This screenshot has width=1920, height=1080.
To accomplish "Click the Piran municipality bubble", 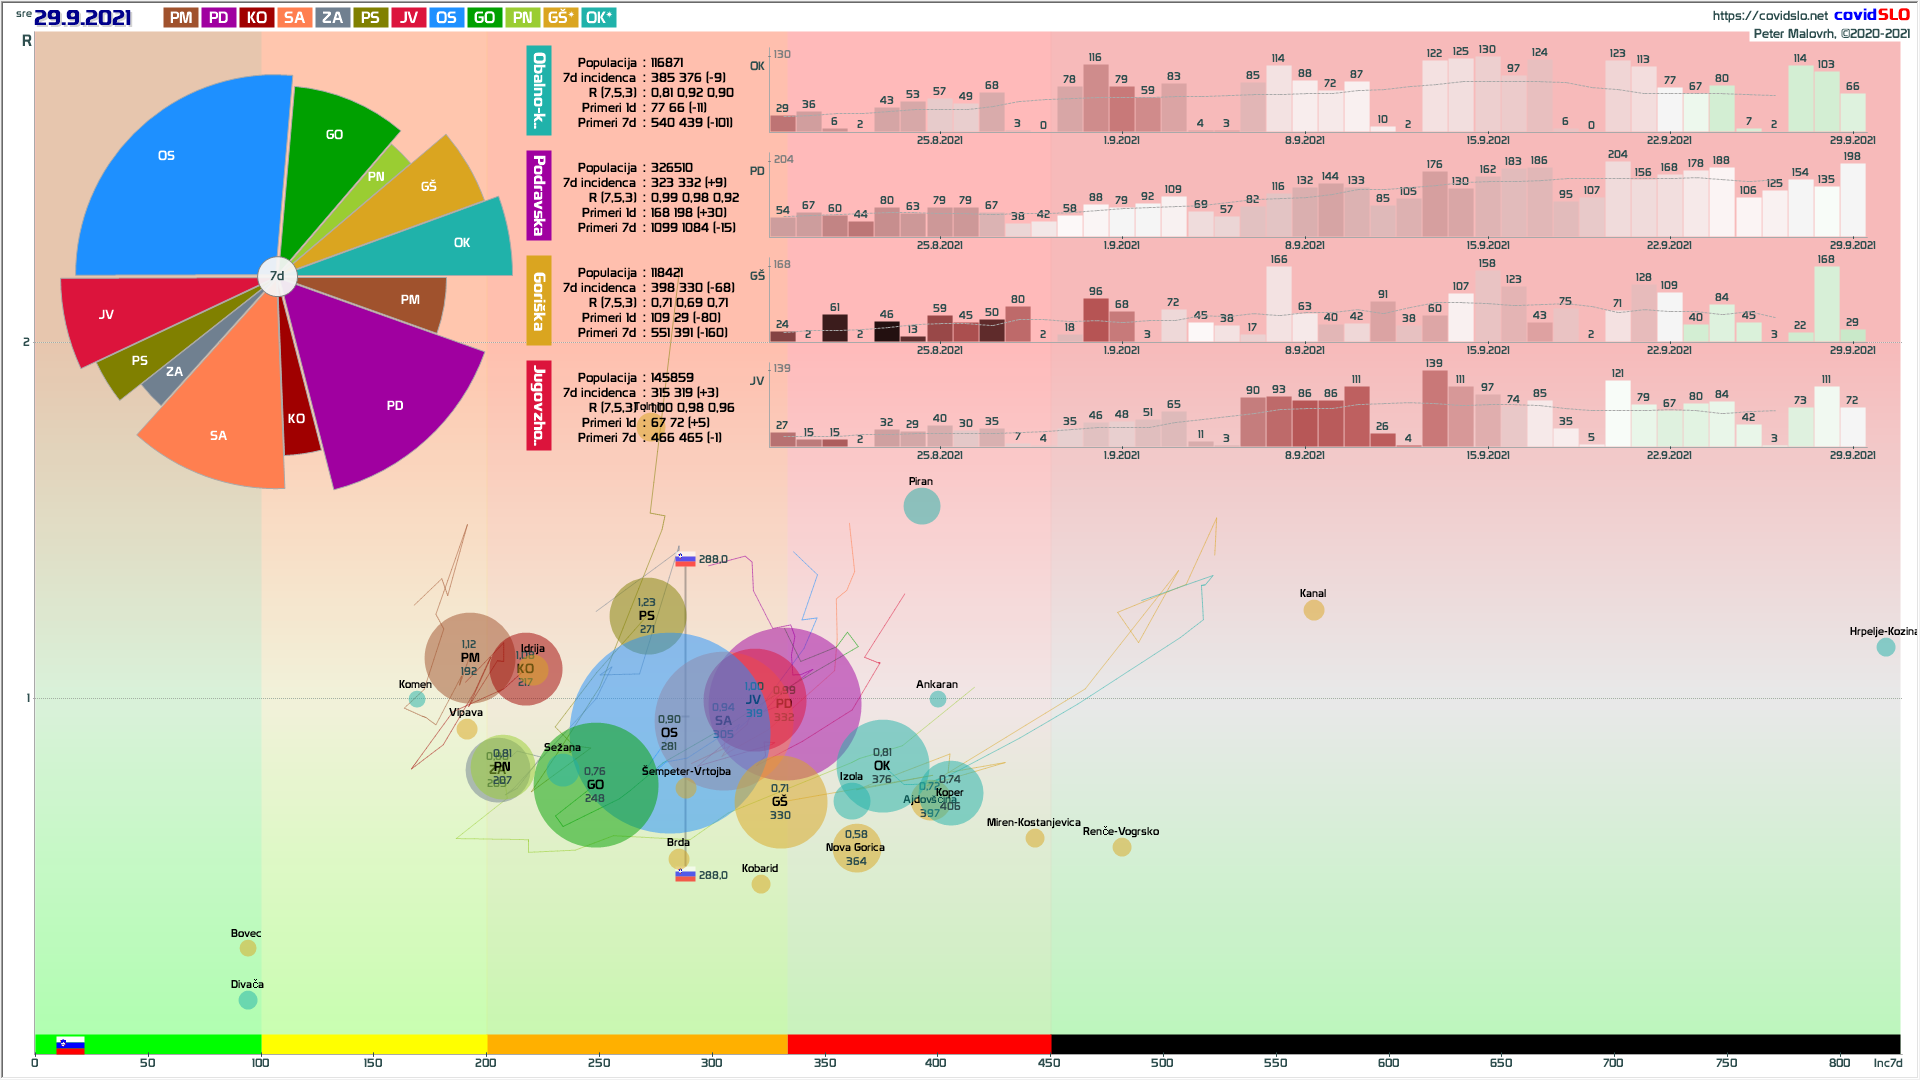I will 921,506.
